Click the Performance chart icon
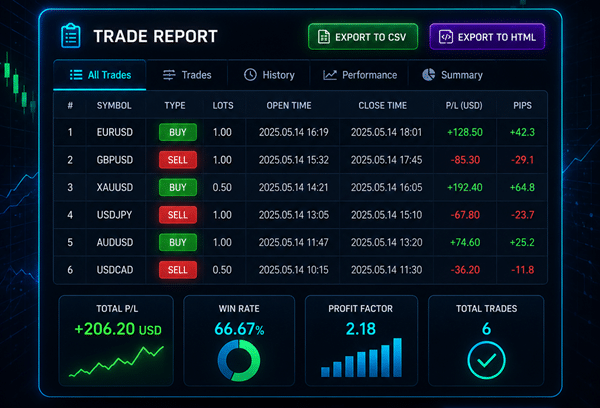Screen dimensions: 600x408 (x=330, y=75)
